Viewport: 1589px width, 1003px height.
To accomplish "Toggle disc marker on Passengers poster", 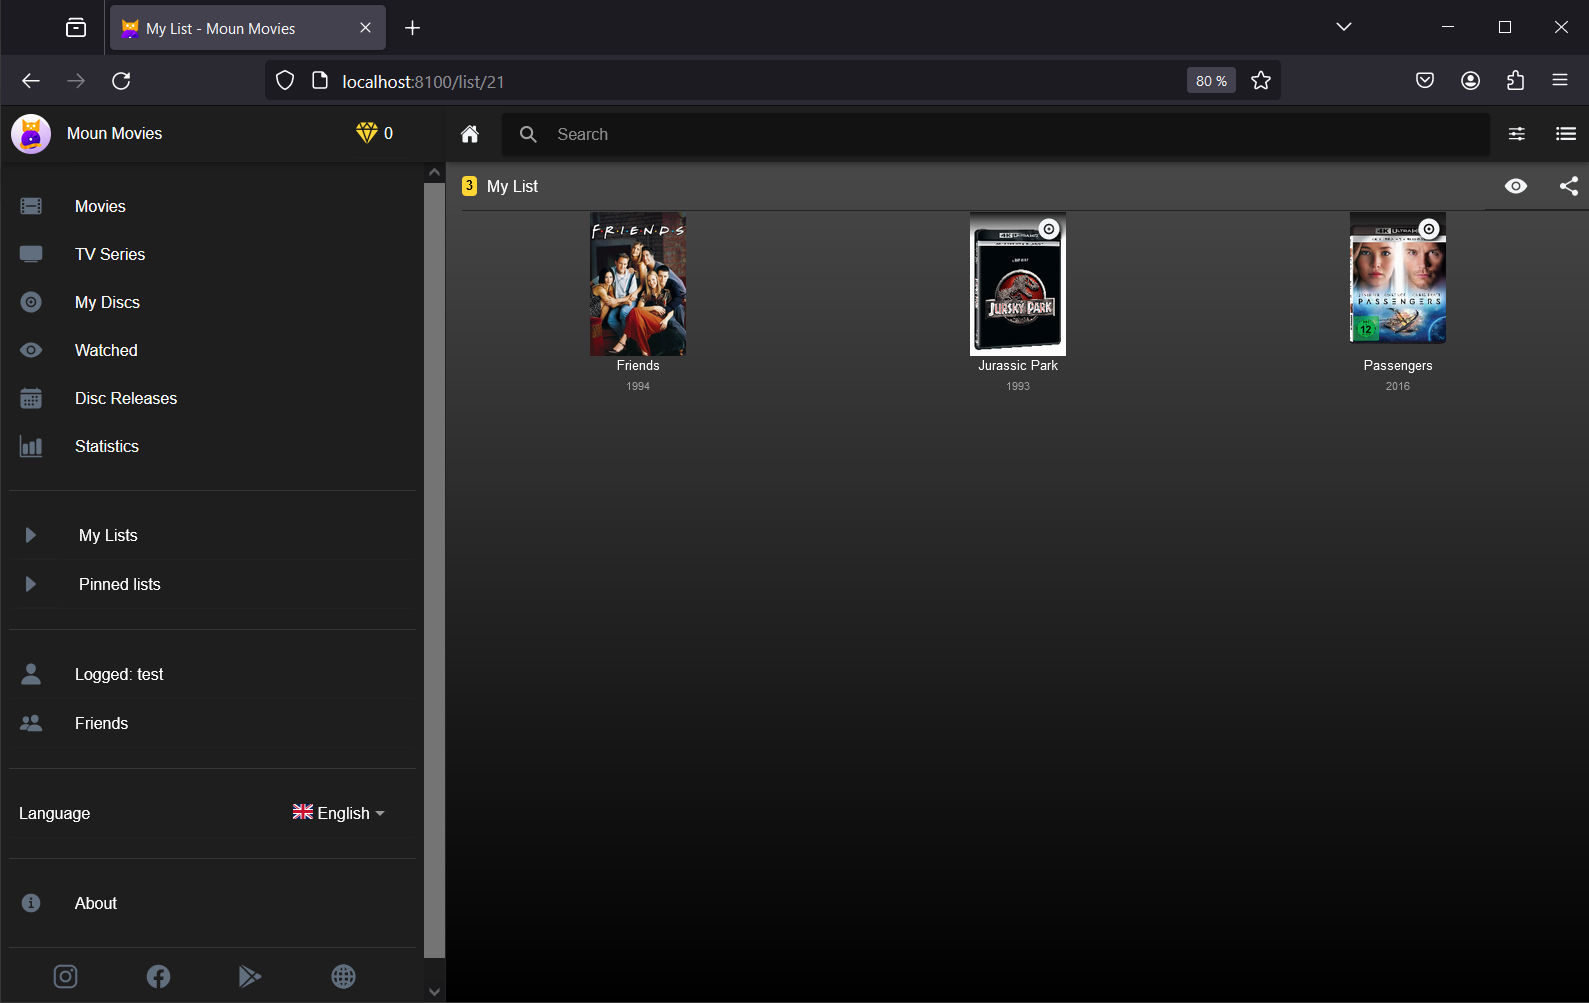I will [x=1429, y=229].
